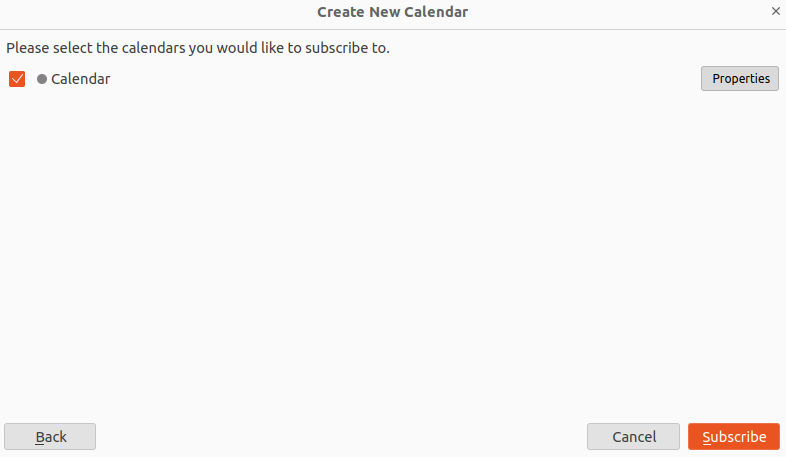The image size is (786, 457).
Task: Deselect Calendar using its tick box
Action: click(16, 79)
